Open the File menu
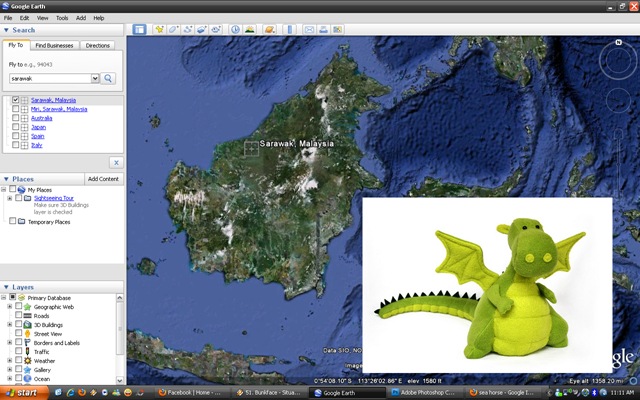Viewport: 640px width, 400px height. 8,18
